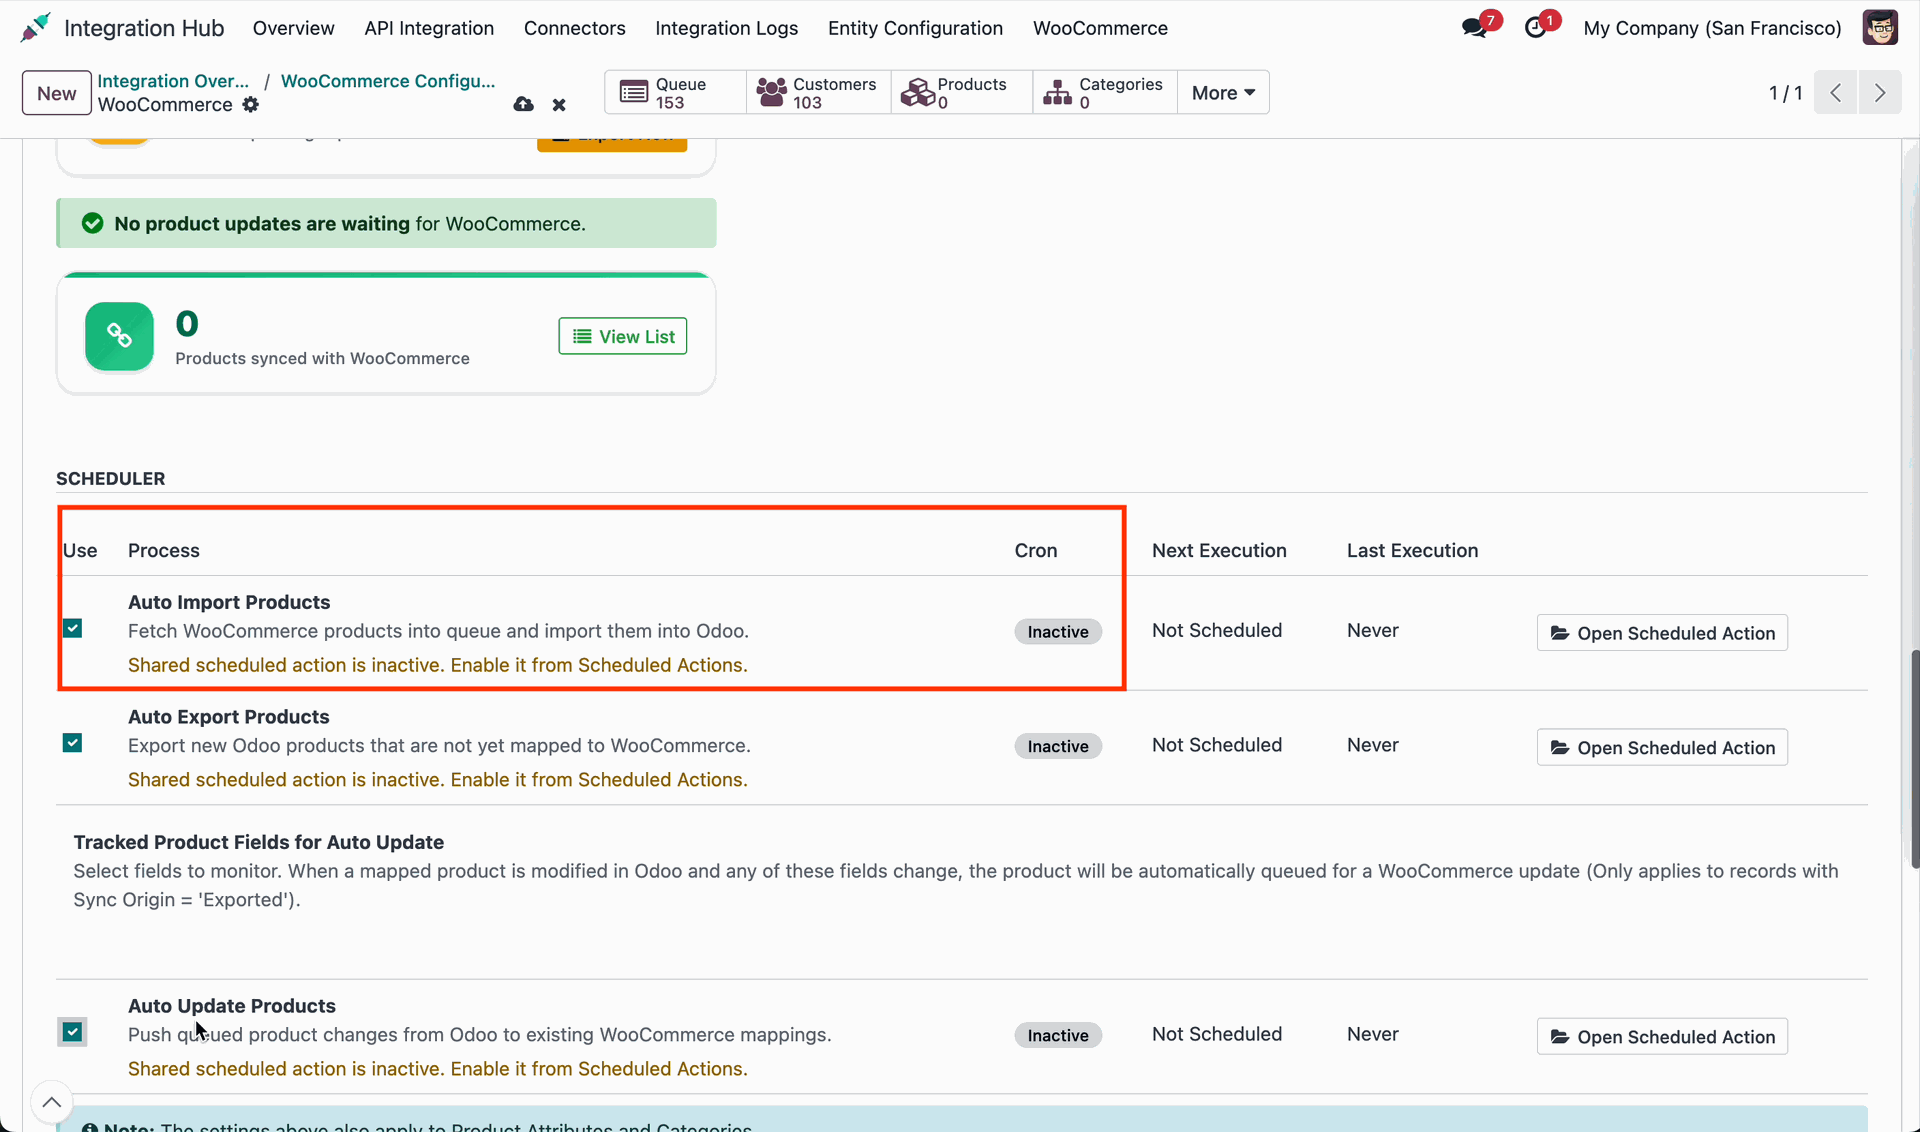Click the Last Execution column header
The height and width of the screenshot is (1132, 1920).
(x=1412, y=551)
